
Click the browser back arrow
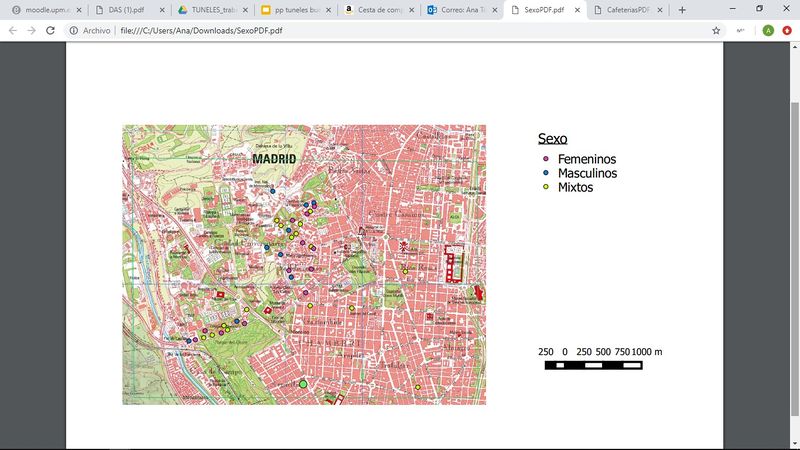tap(12, 31)
